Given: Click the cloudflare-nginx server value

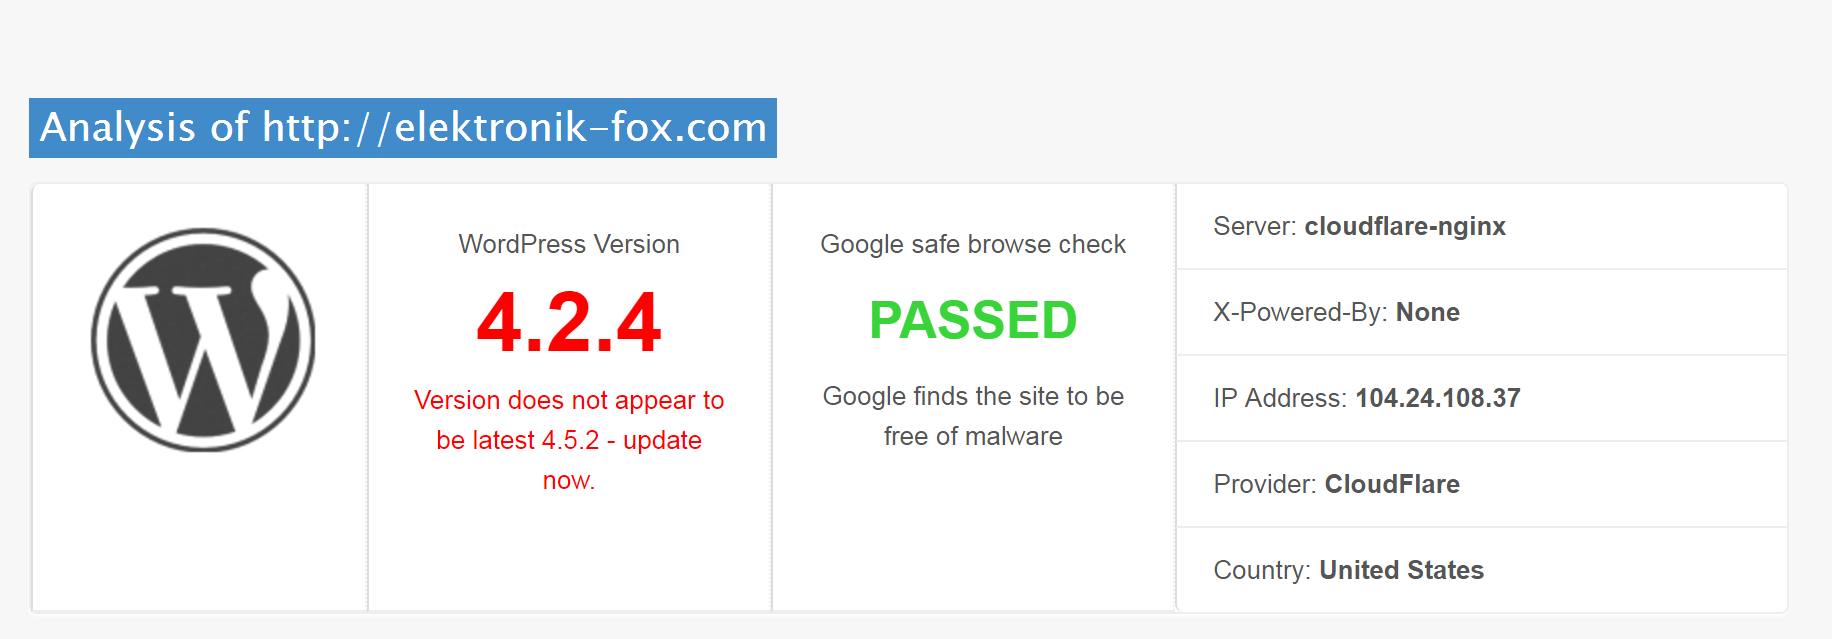Looking at the screenshot, I should point(1405,226).
